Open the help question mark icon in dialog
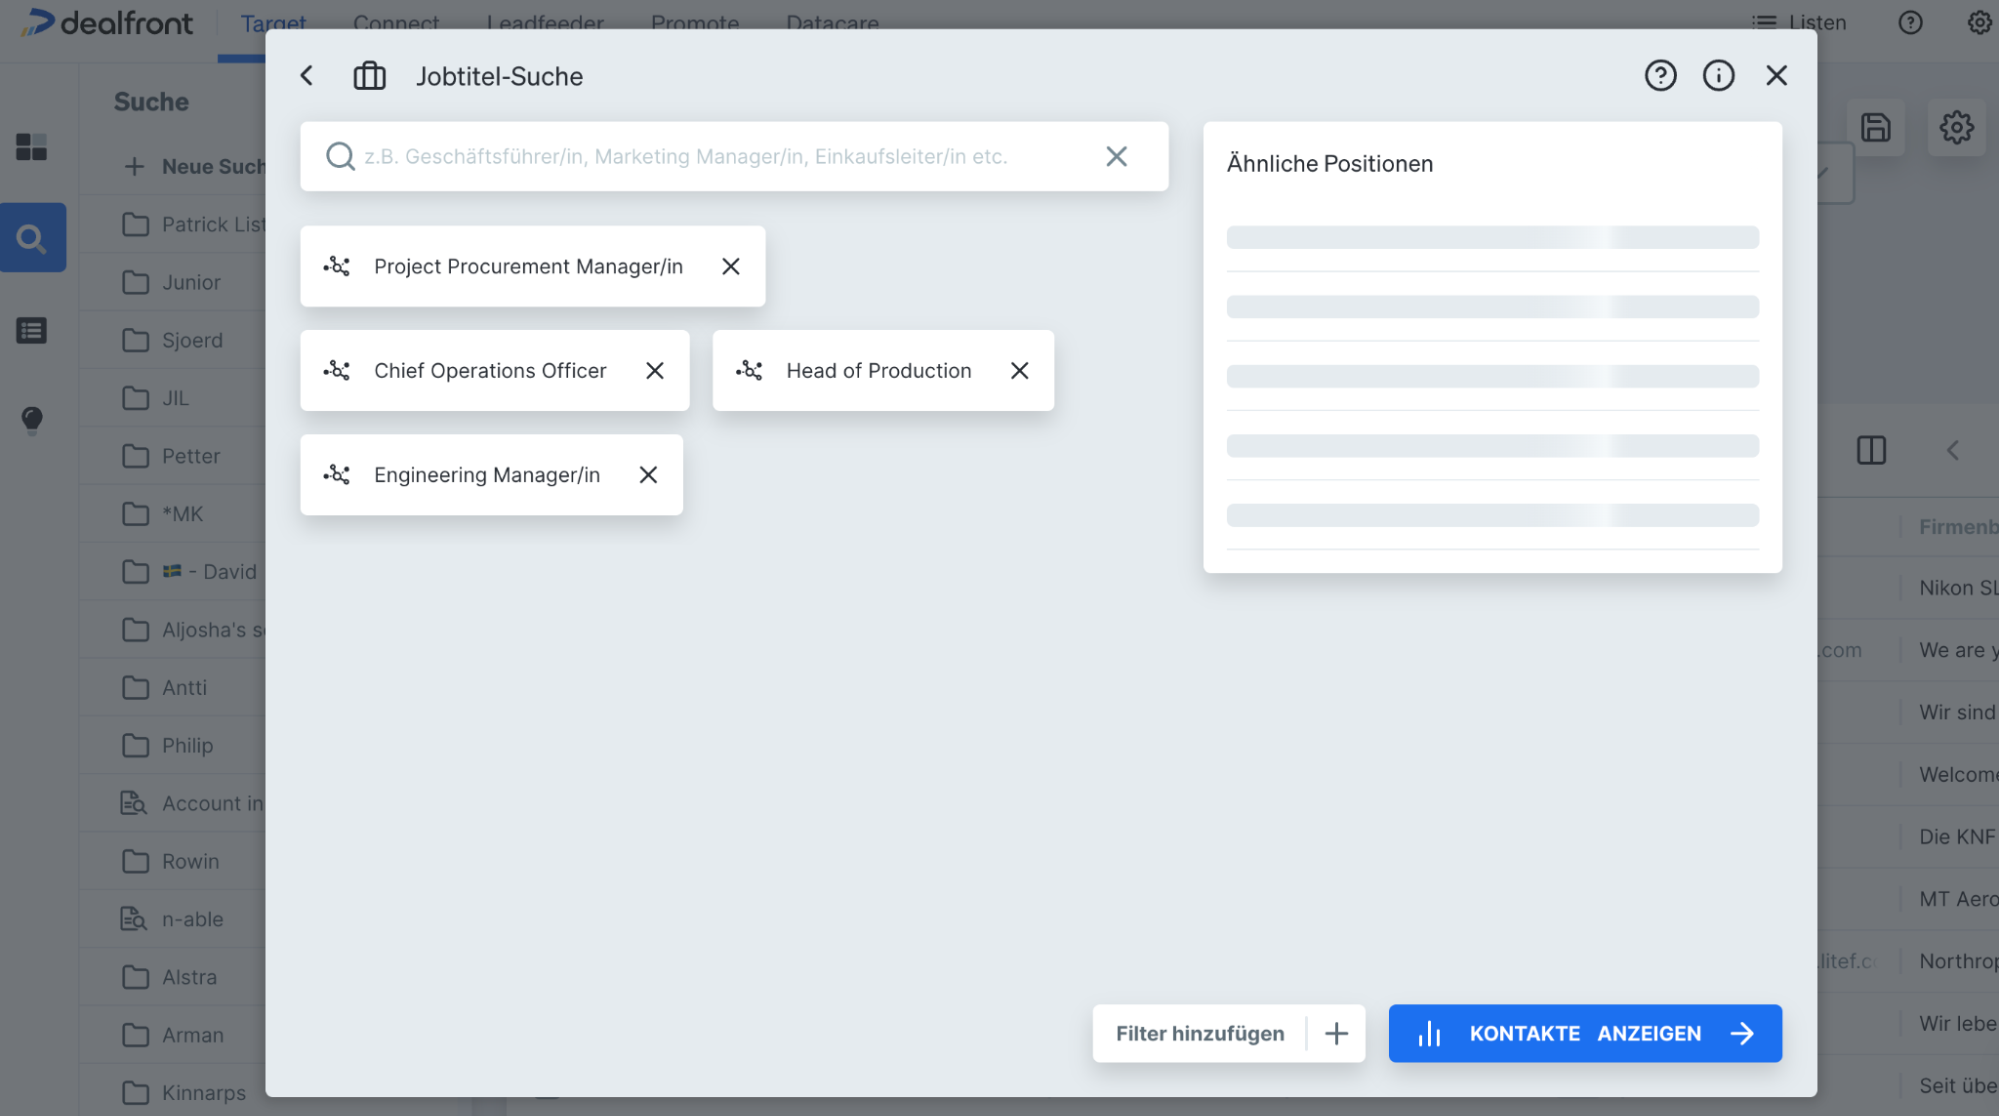This screenshot has width=1999, height=1116. click(1660, 76)
